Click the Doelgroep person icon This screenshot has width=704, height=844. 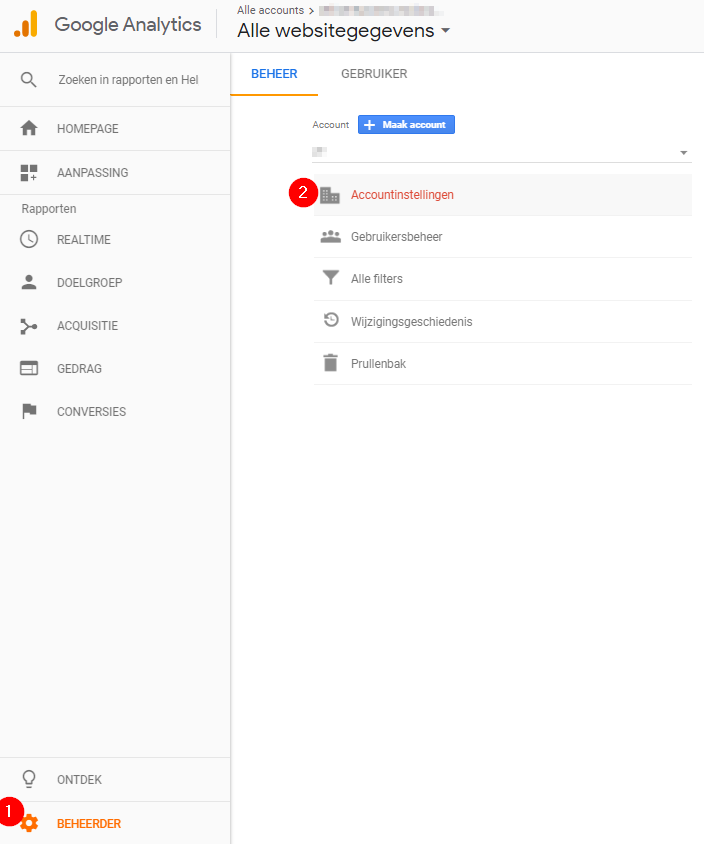click(x=29, y=283)
